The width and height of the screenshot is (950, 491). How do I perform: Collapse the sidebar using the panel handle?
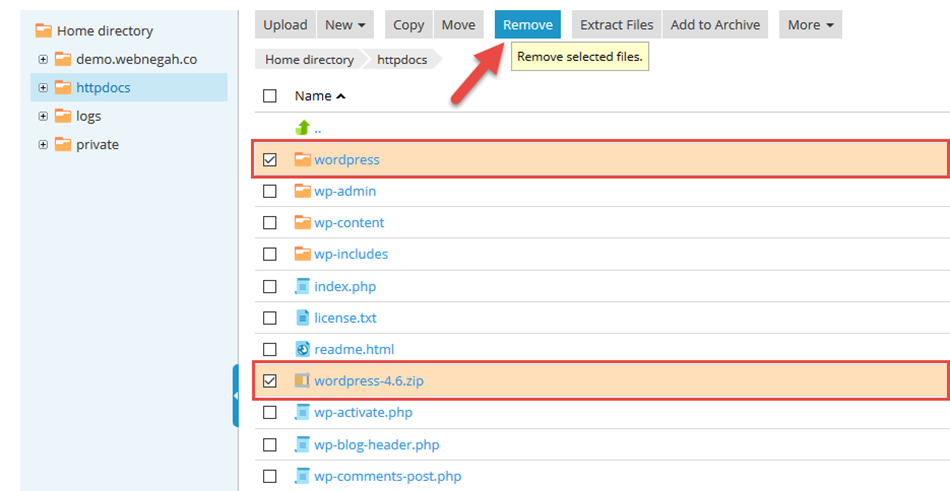click(235, 396)
